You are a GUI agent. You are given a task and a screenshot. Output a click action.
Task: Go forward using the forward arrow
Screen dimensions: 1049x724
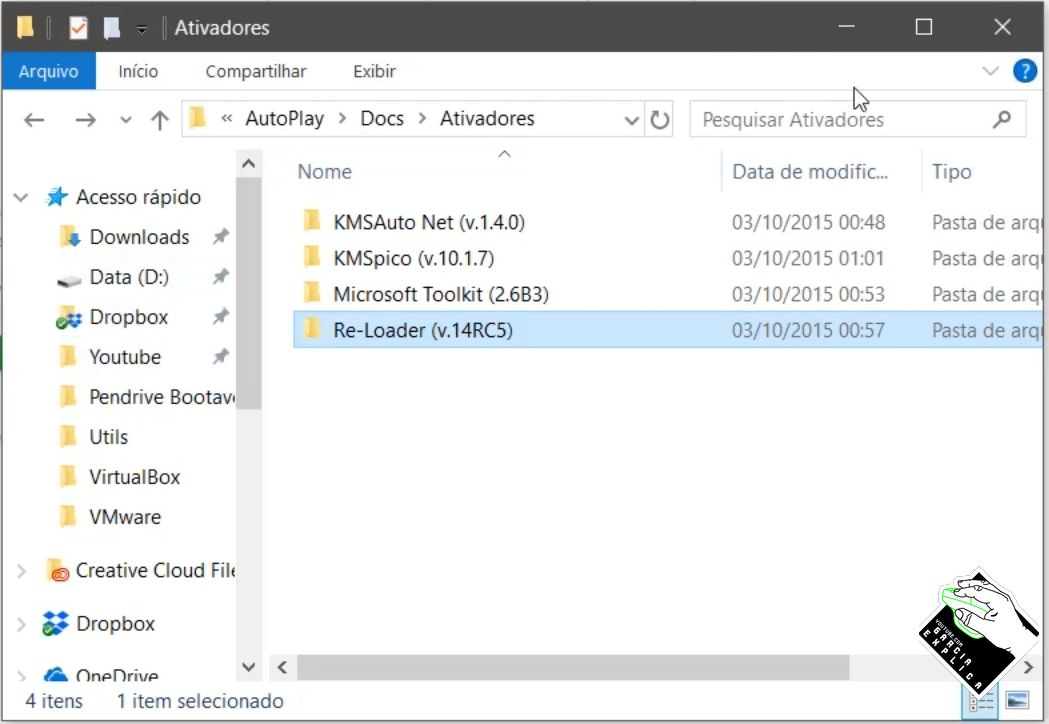pos(85,120)
